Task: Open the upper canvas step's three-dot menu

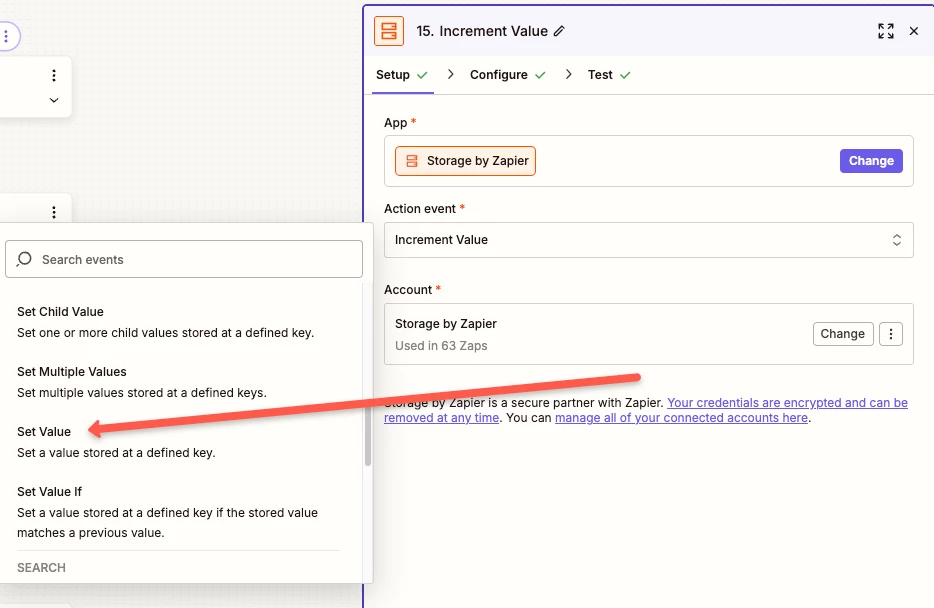Action: pos(54,76)
